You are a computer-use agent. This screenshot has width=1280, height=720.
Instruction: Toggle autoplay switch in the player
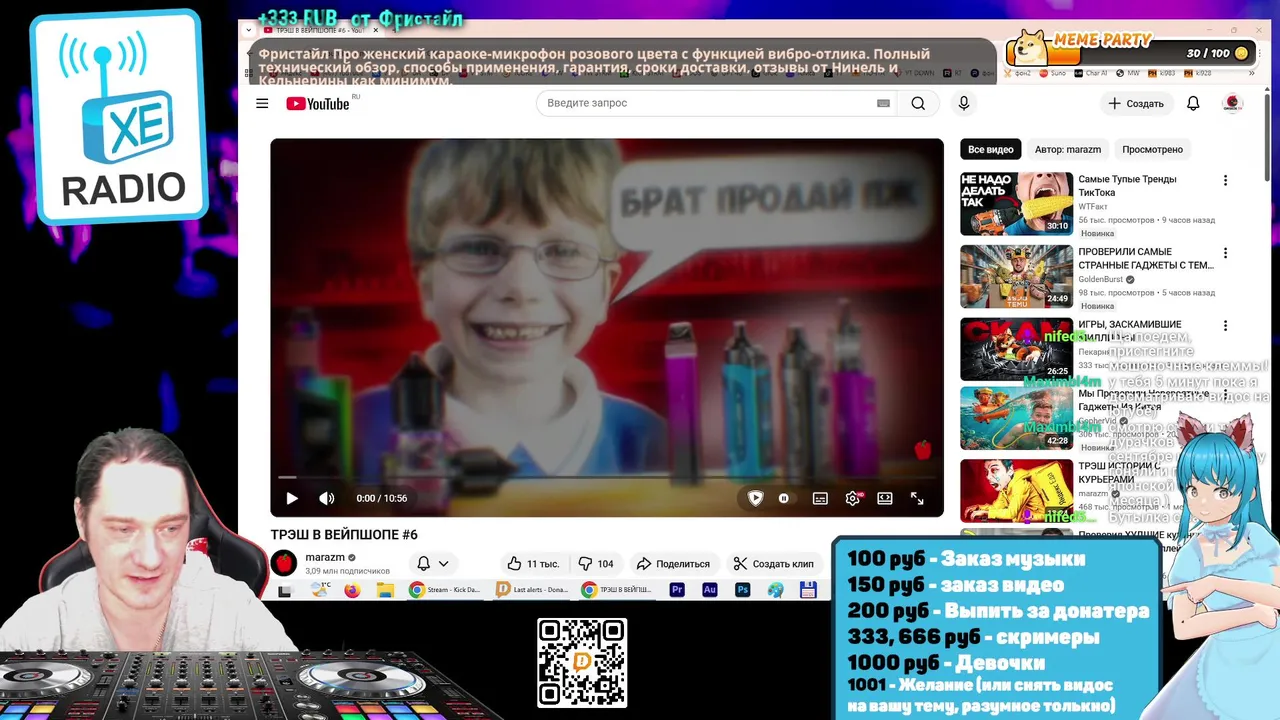point(784,498)
